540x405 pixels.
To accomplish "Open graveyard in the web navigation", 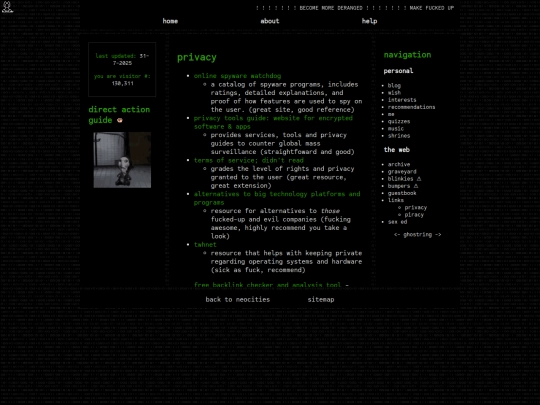I will [402, 172].
